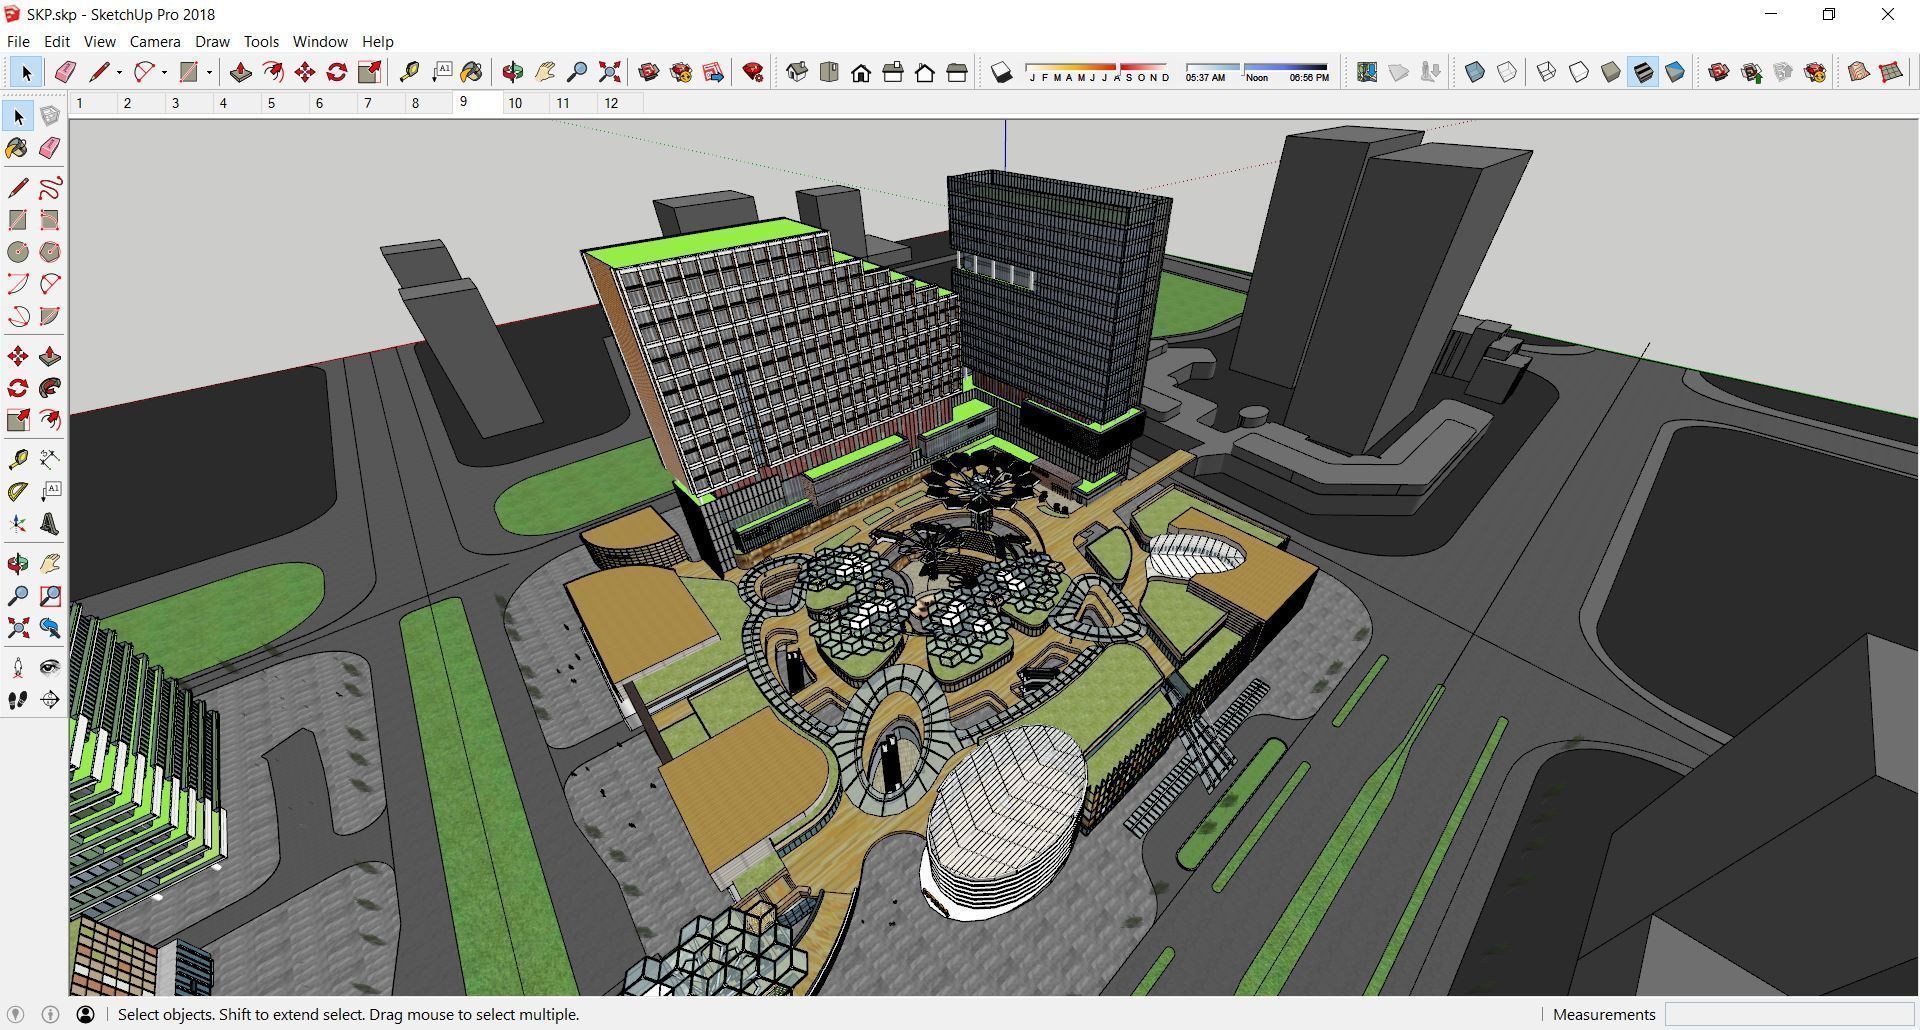Click Zoom Extents in the top toolbar
The width and height of the screenshot is (1920, 1030).
click(x=609, y=72)
